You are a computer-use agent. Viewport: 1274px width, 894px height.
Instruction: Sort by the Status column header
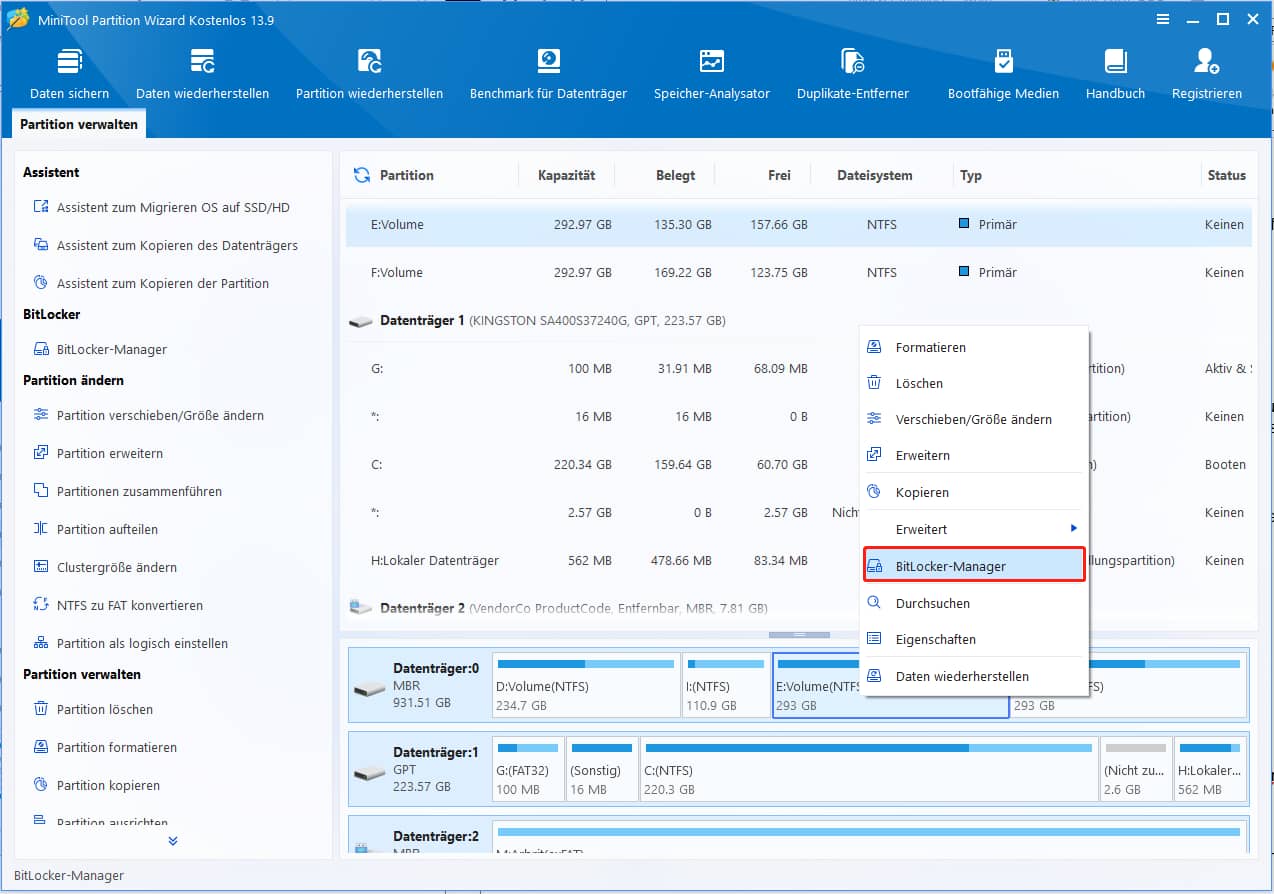(1226, 175)
